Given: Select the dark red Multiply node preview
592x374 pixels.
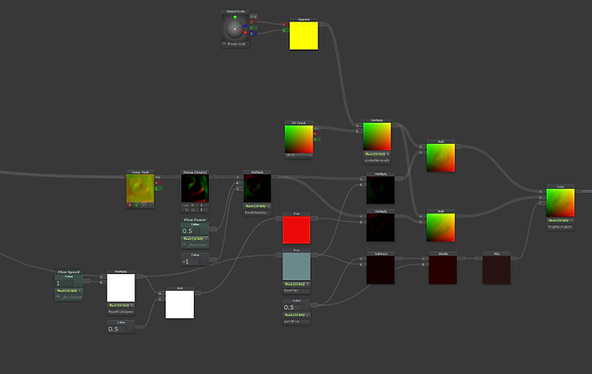Looking at the screenshot, I should coord(381,227).
